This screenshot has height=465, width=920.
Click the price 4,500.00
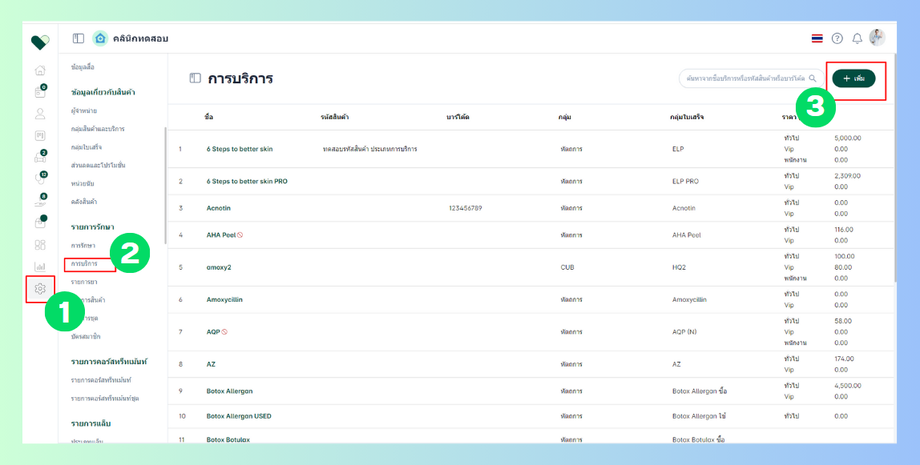847,386
